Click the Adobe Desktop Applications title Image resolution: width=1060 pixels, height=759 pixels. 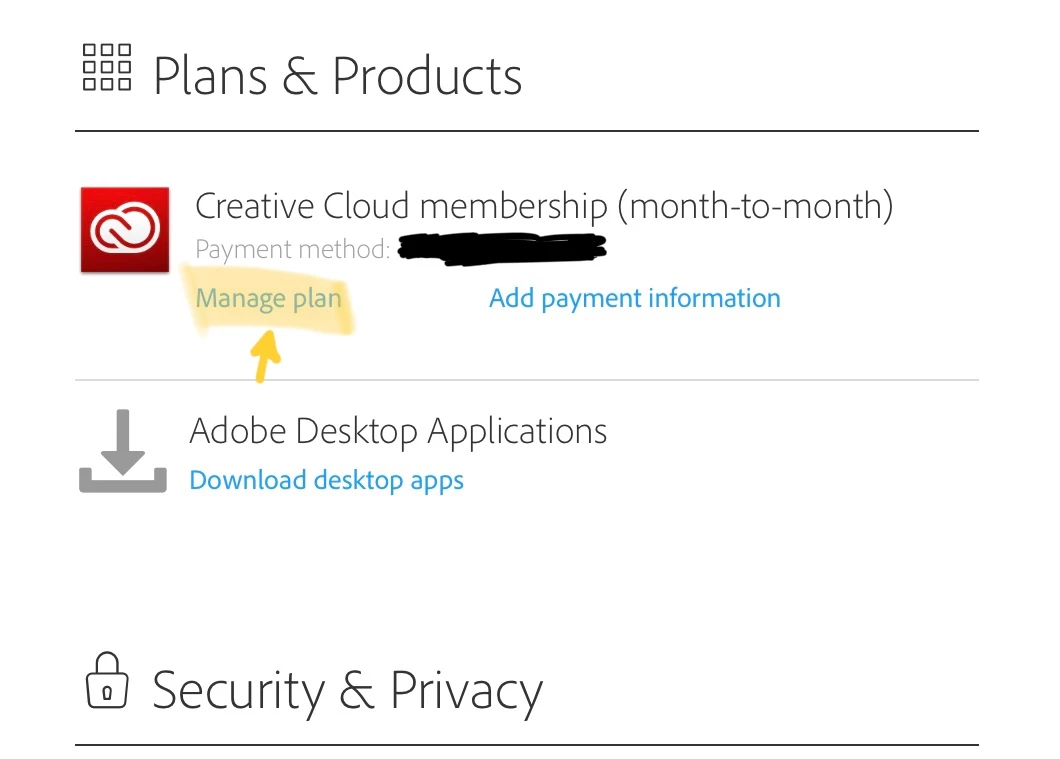[398, 431]
